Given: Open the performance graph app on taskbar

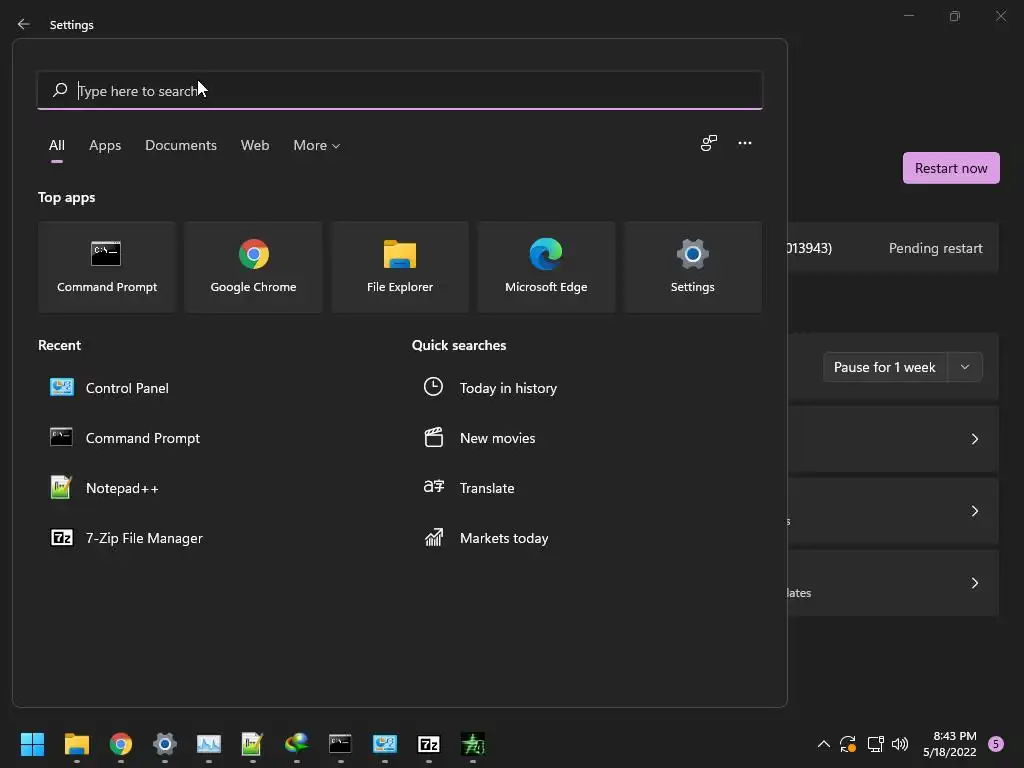Looking at the screenshot, I should tap(209, 744).
